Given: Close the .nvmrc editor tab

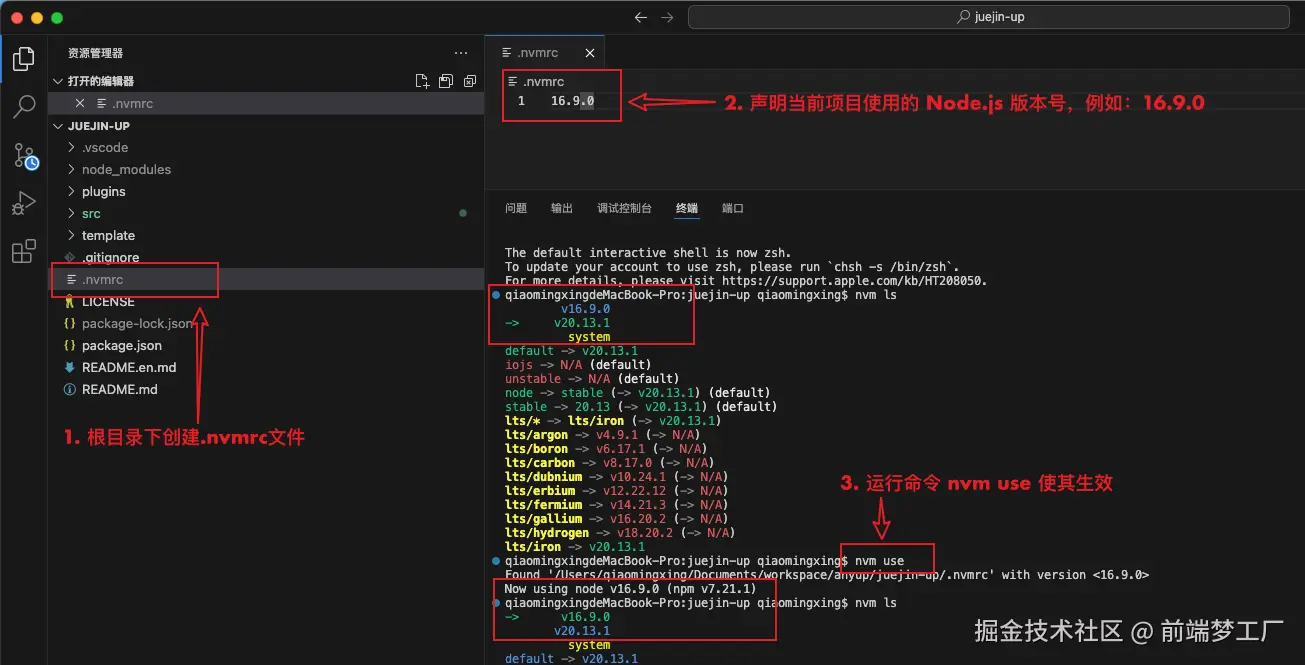Looking at the screenshot, I should pos(590,53).
